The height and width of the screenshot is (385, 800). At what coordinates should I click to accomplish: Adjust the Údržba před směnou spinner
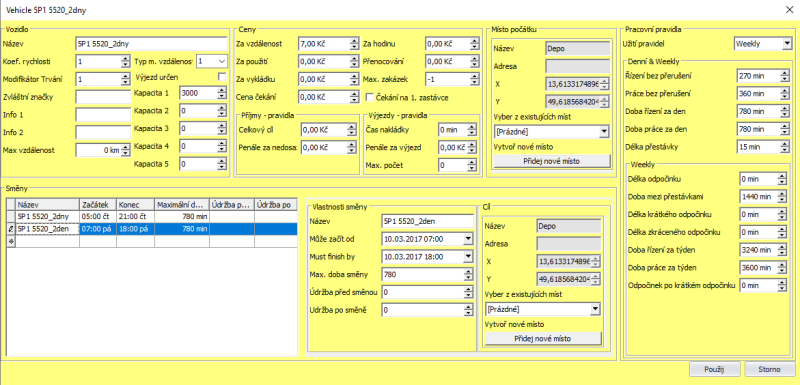point(469,292)
